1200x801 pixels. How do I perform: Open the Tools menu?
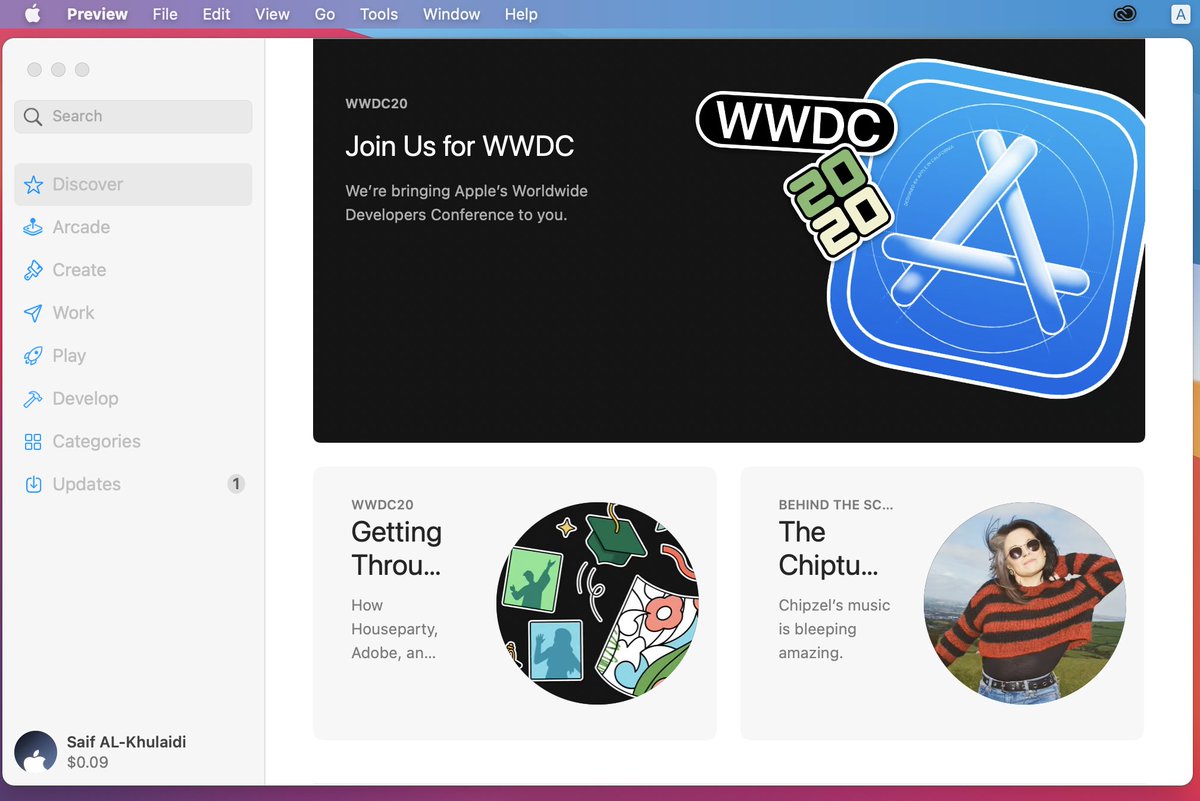(x=379, y=14)
